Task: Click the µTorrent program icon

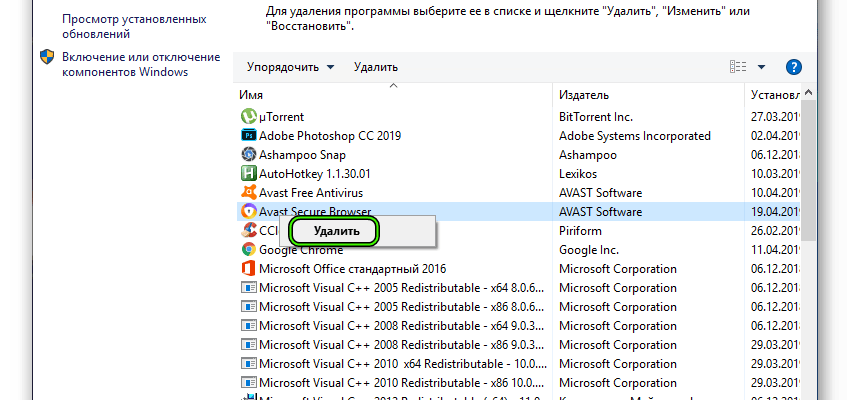Action: (x=249, y=117)
